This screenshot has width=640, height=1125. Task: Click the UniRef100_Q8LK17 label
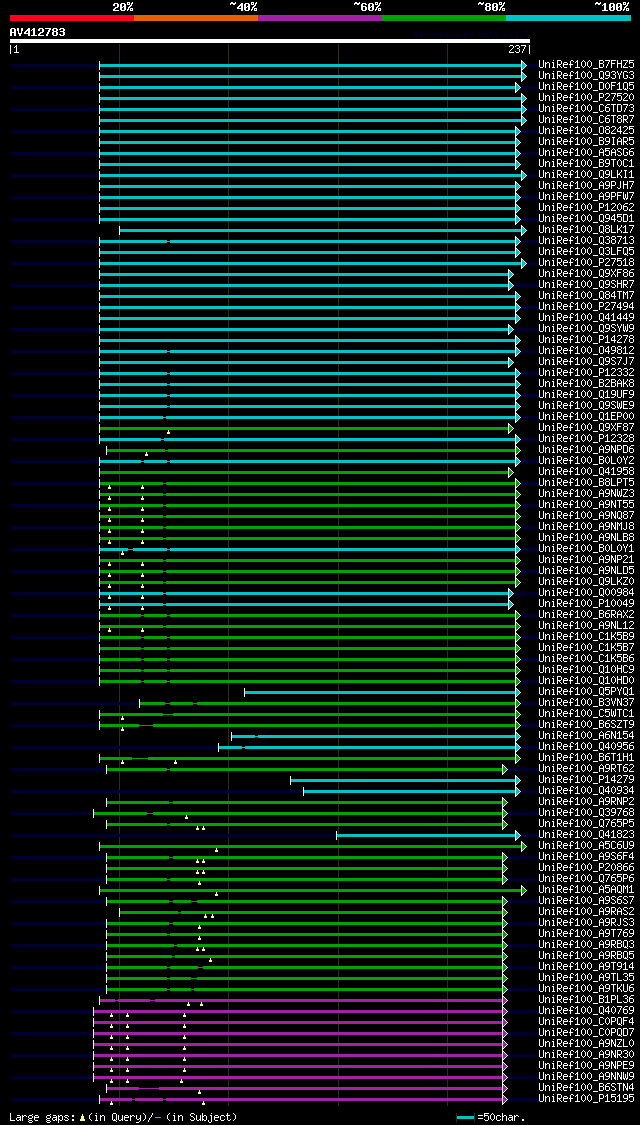point(586,230)
